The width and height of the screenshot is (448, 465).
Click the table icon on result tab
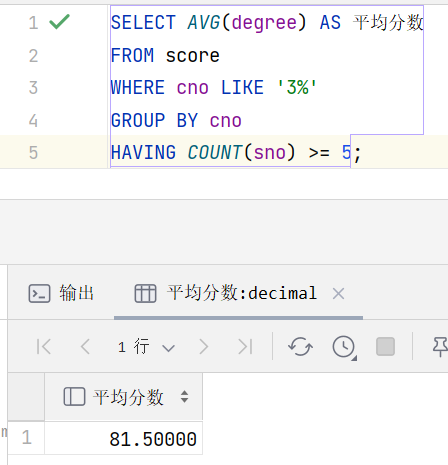point(145,293)
